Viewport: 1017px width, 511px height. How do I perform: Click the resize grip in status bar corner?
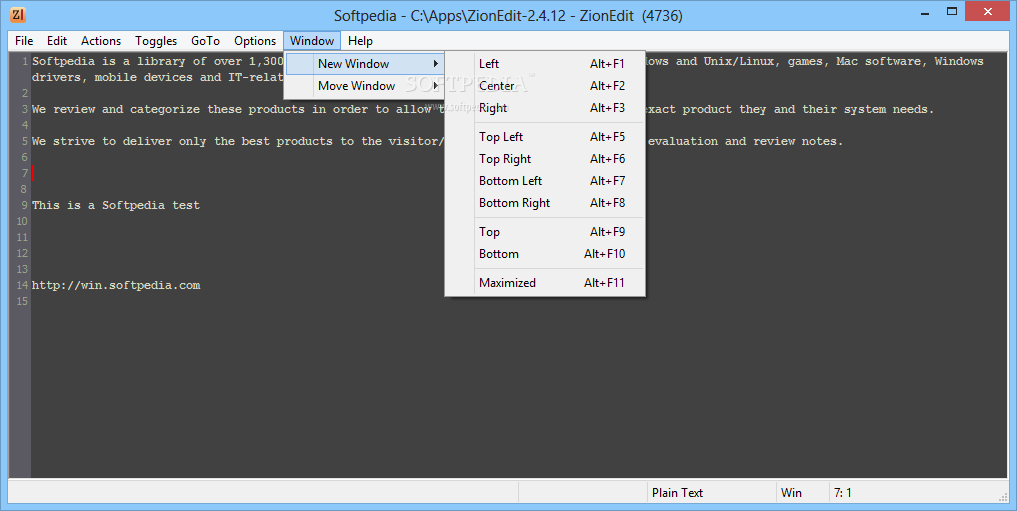[1001, 496]
